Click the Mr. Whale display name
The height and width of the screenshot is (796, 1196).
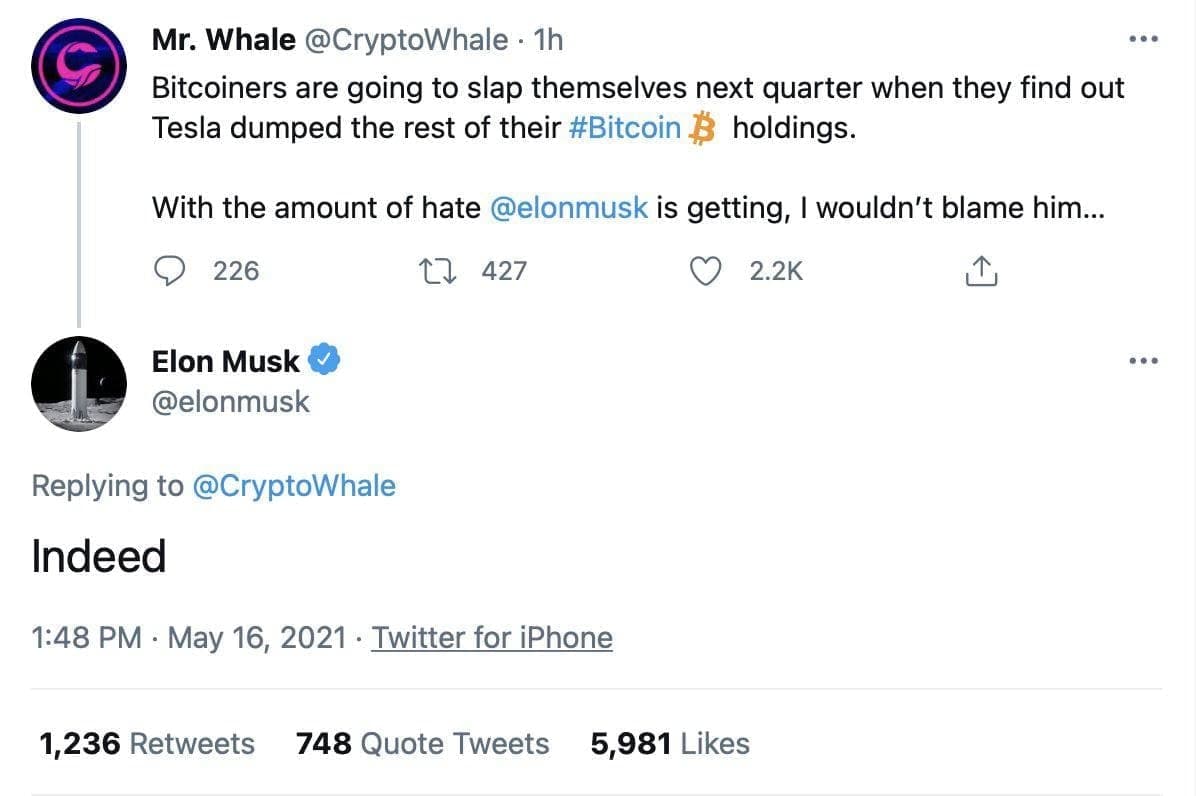(223, 40)
